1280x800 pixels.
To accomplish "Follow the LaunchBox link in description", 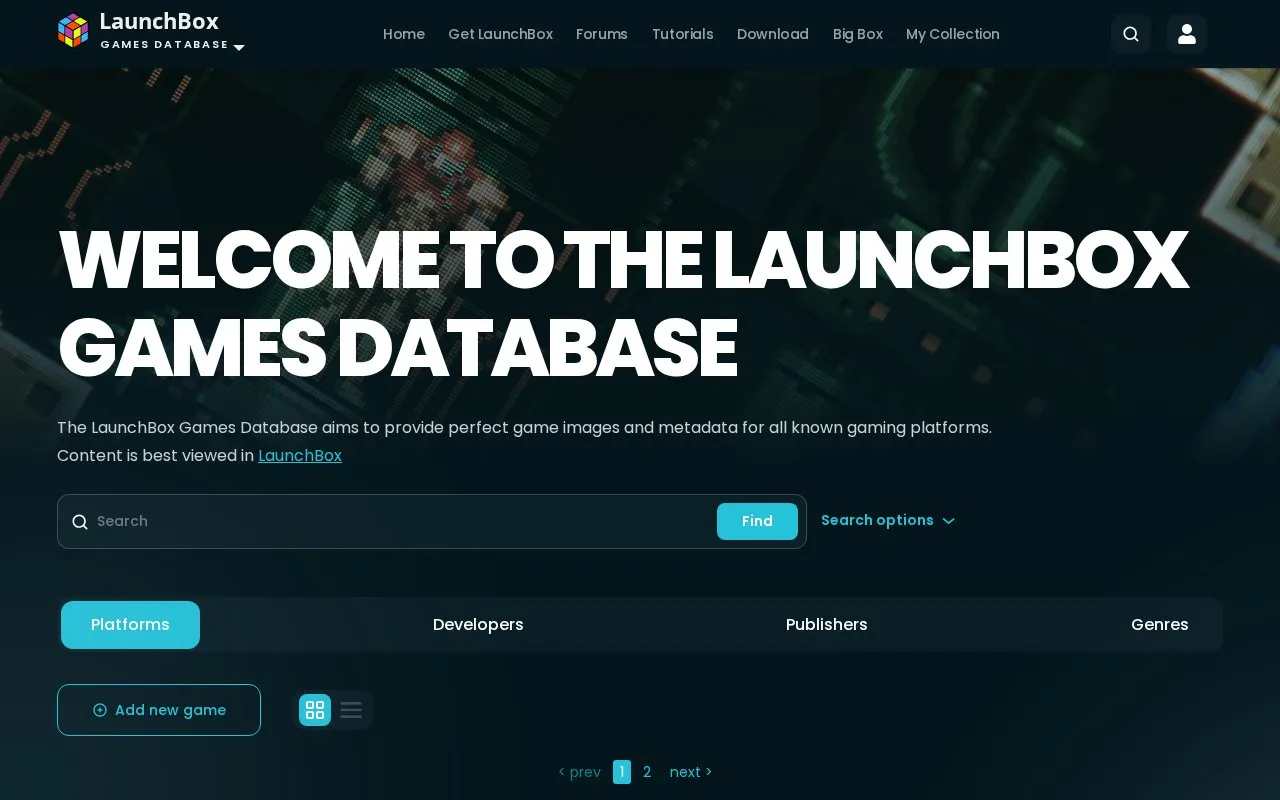I will point(300,456).
